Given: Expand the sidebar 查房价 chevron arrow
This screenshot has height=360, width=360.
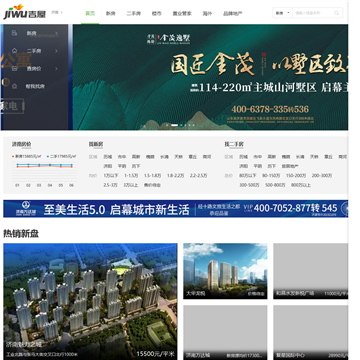Looking at the screenshot, I should [x=56, y=68].
